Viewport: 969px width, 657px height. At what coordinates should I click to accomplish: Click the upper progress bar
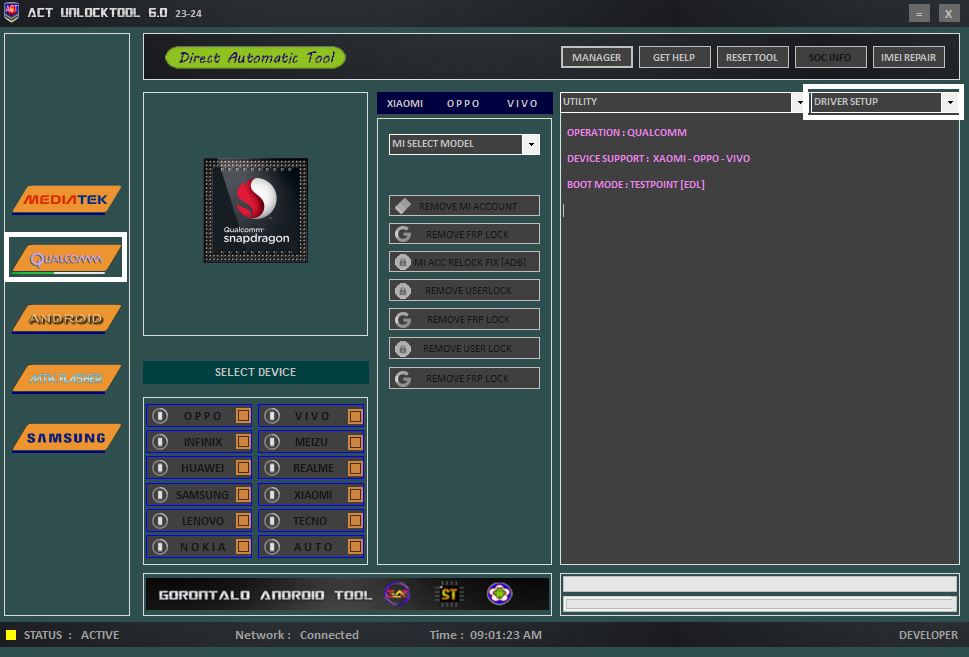pos(760,583)
